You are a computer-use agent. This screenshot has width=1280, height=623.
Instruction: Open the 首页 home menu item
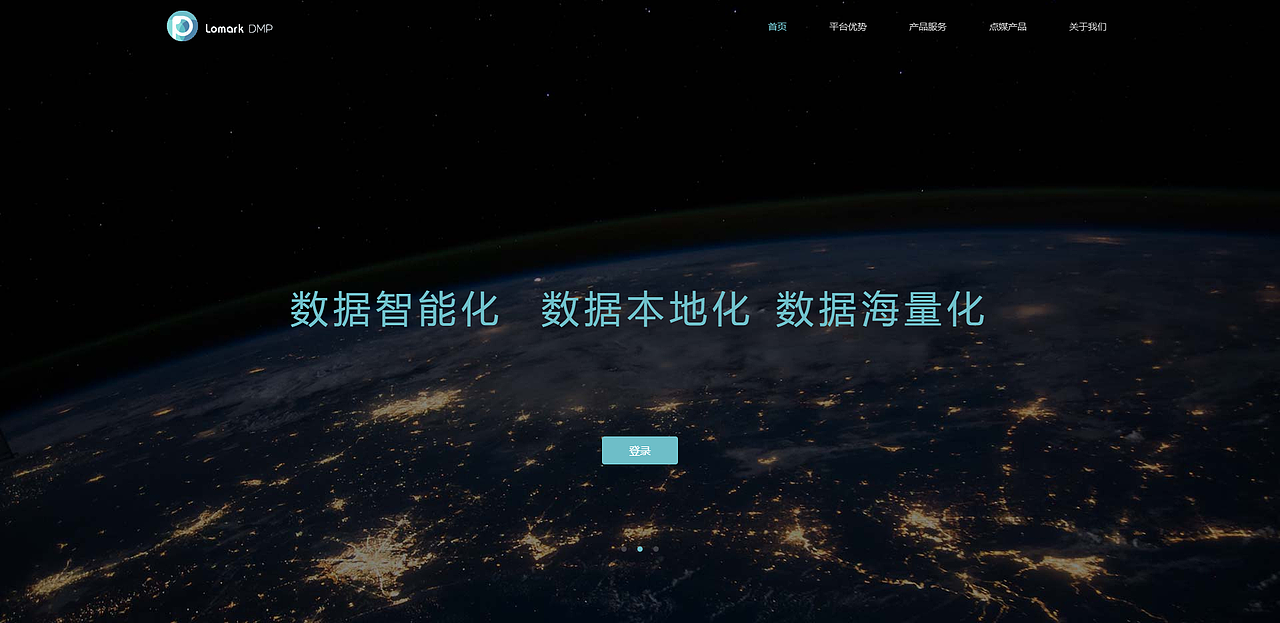777,27
